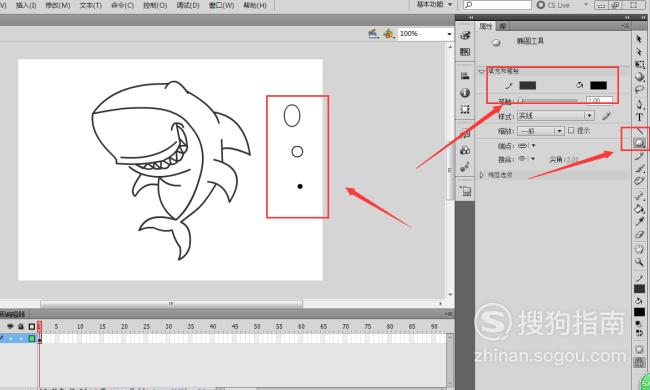The height and width of the screenshot is (390, 650).
Task: Open the Swatches panel icon
Action: click(x=465, y=52)
